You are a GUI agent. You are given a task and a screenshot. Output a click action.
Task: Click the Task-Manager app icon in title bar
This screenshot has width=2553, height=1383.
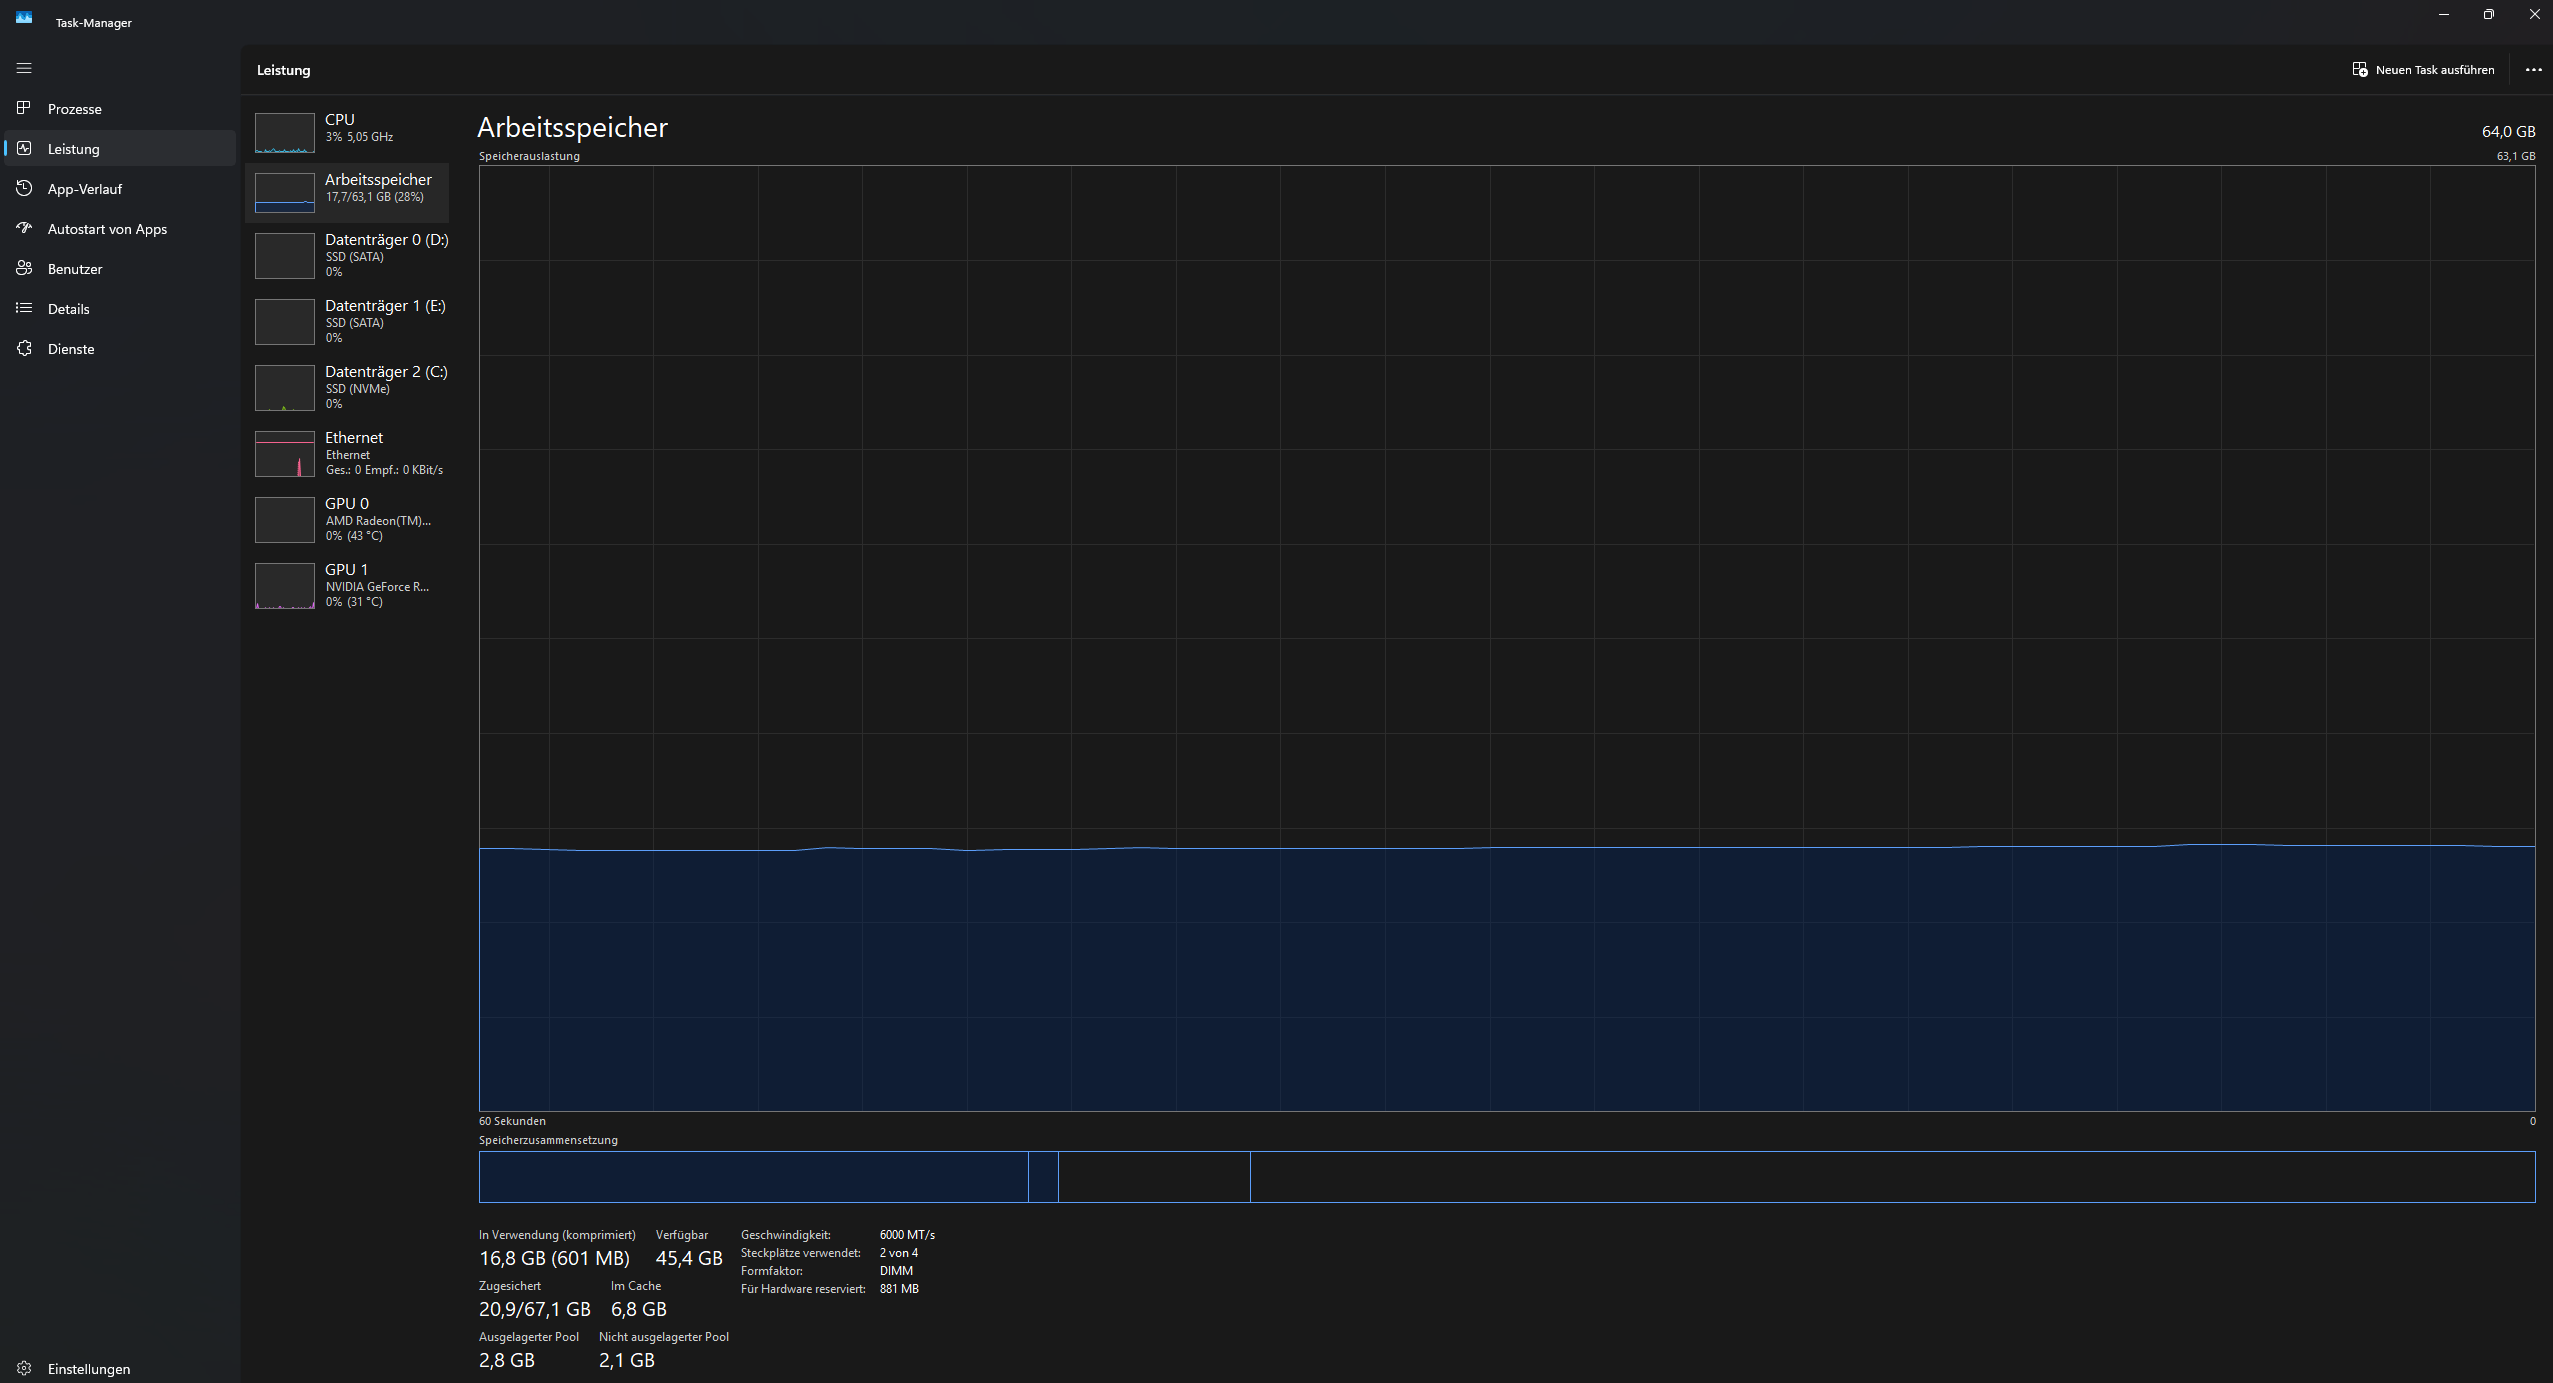pos(24,18)
